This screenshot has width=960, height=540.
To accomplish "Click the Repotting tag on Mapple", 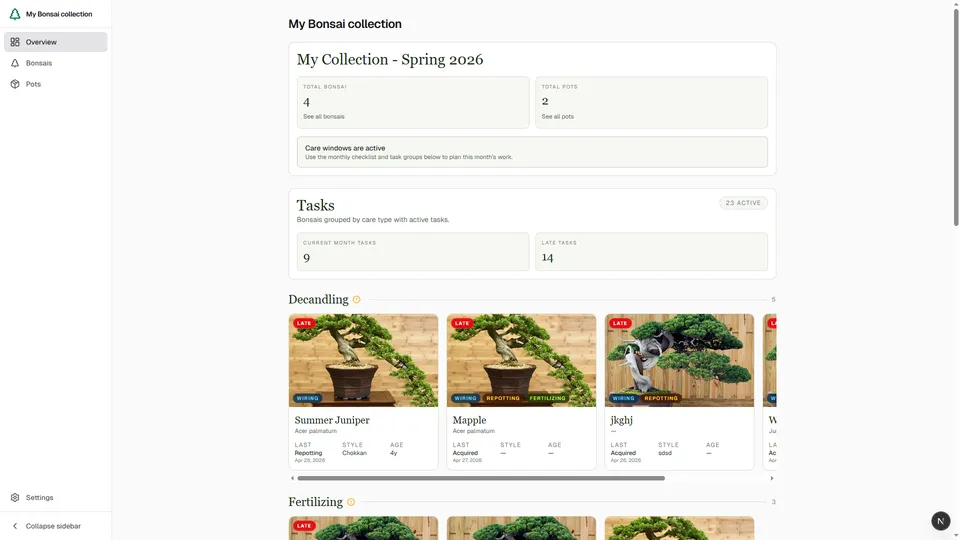I will coord(503,398).
